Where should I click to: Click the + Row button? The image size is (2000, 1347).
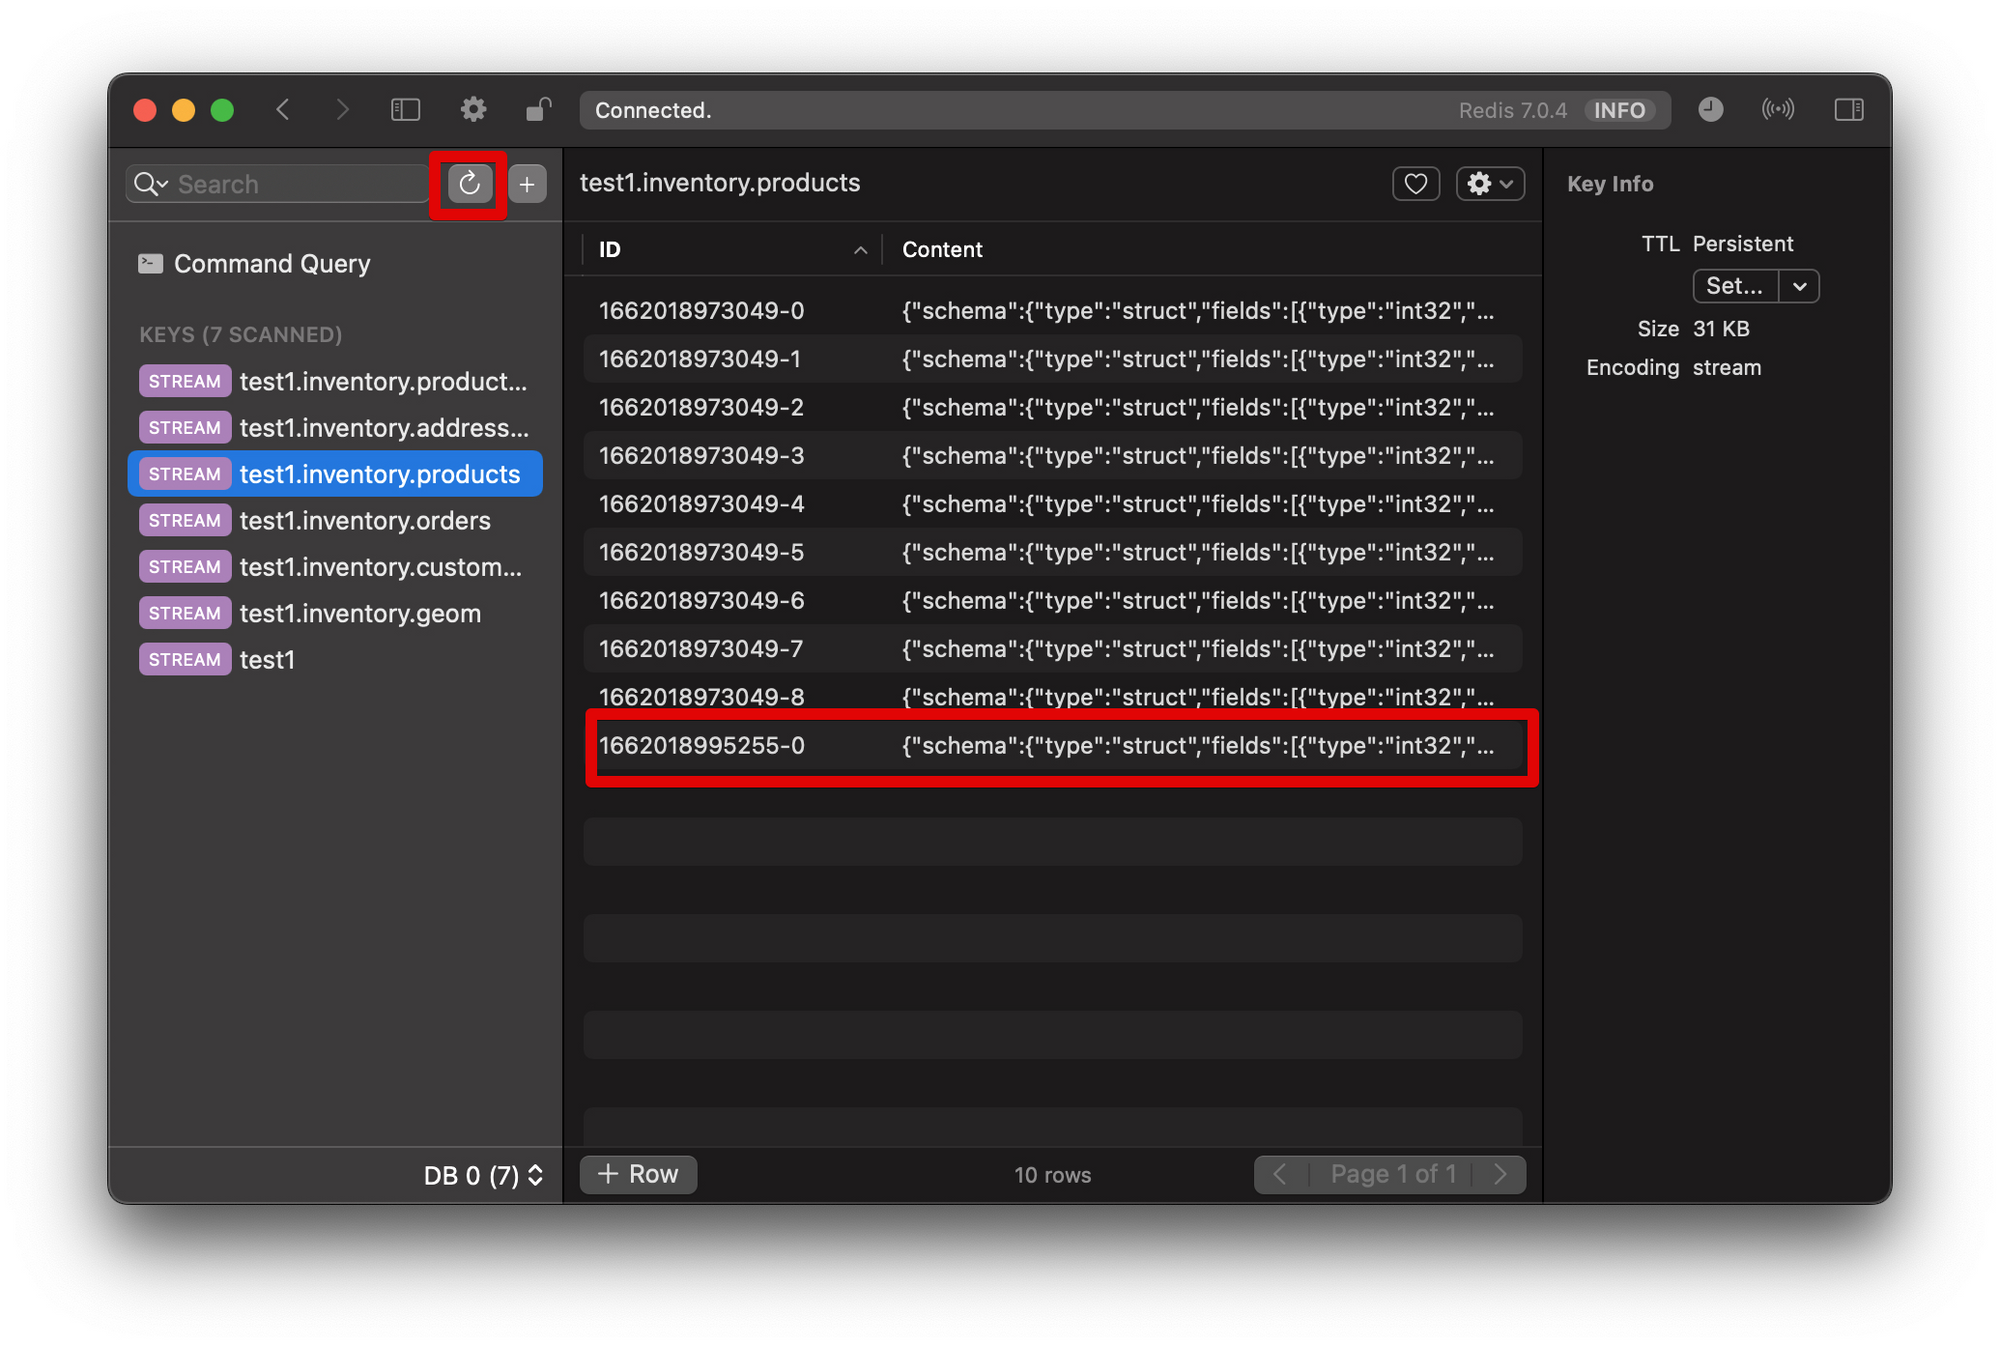pos(638,1174)
